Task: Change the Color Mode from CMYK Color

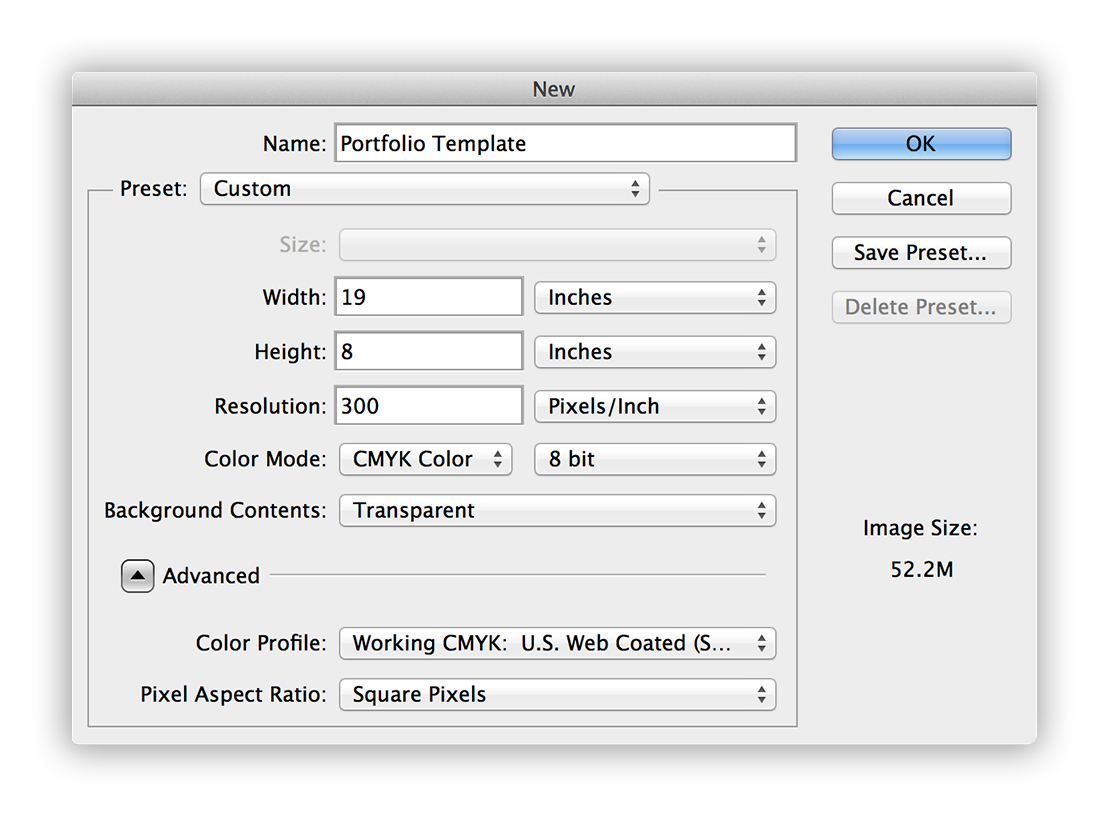Action: coord(425,459)
